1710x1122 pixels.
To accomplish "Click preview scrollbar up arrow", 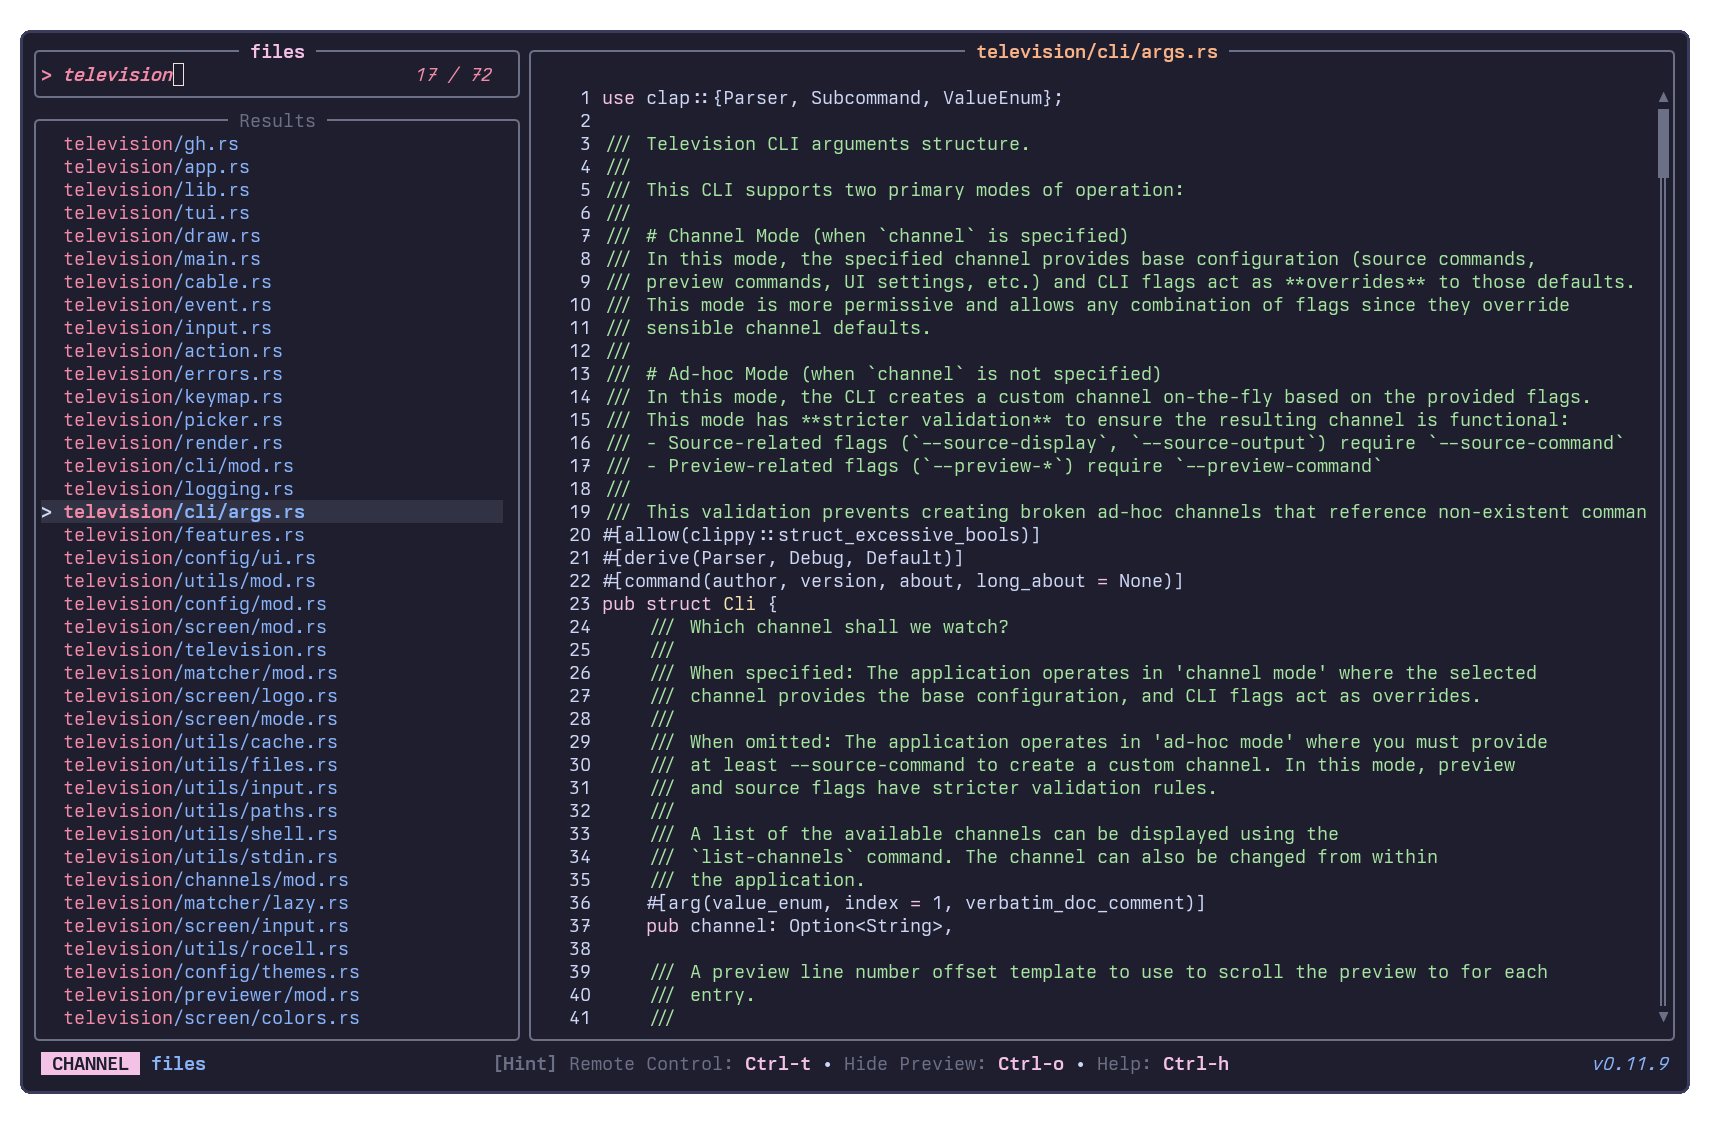I will pyautogui.click(x=1663, y=97).
